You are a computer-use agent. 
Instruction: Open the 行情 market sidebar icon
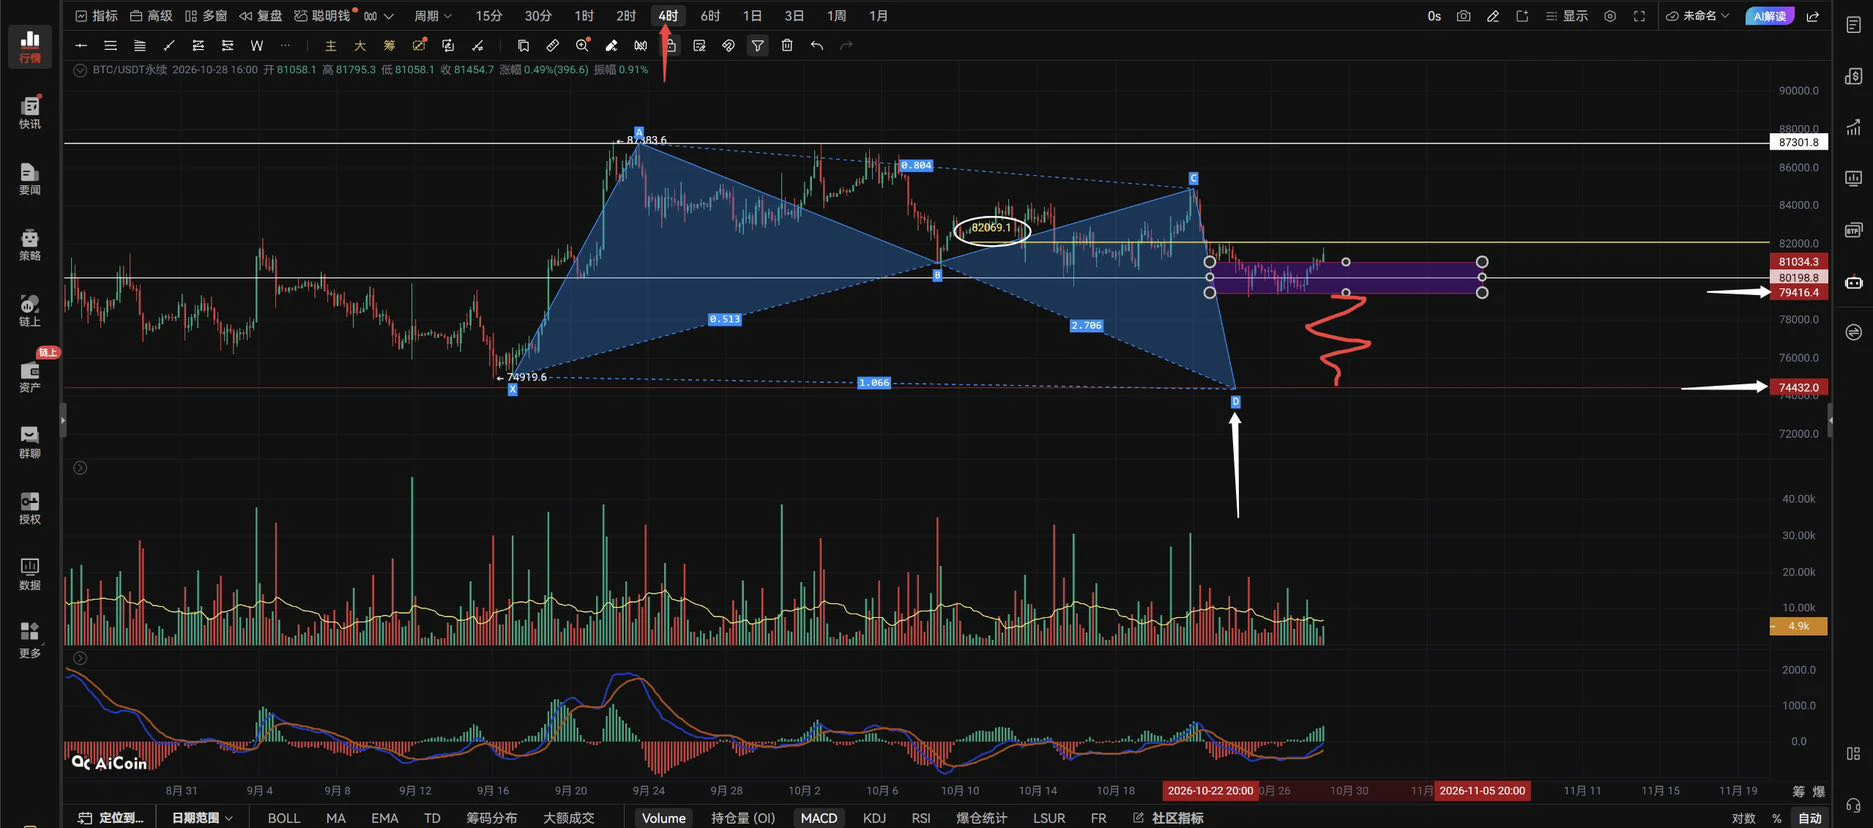[x=30, y=46]
